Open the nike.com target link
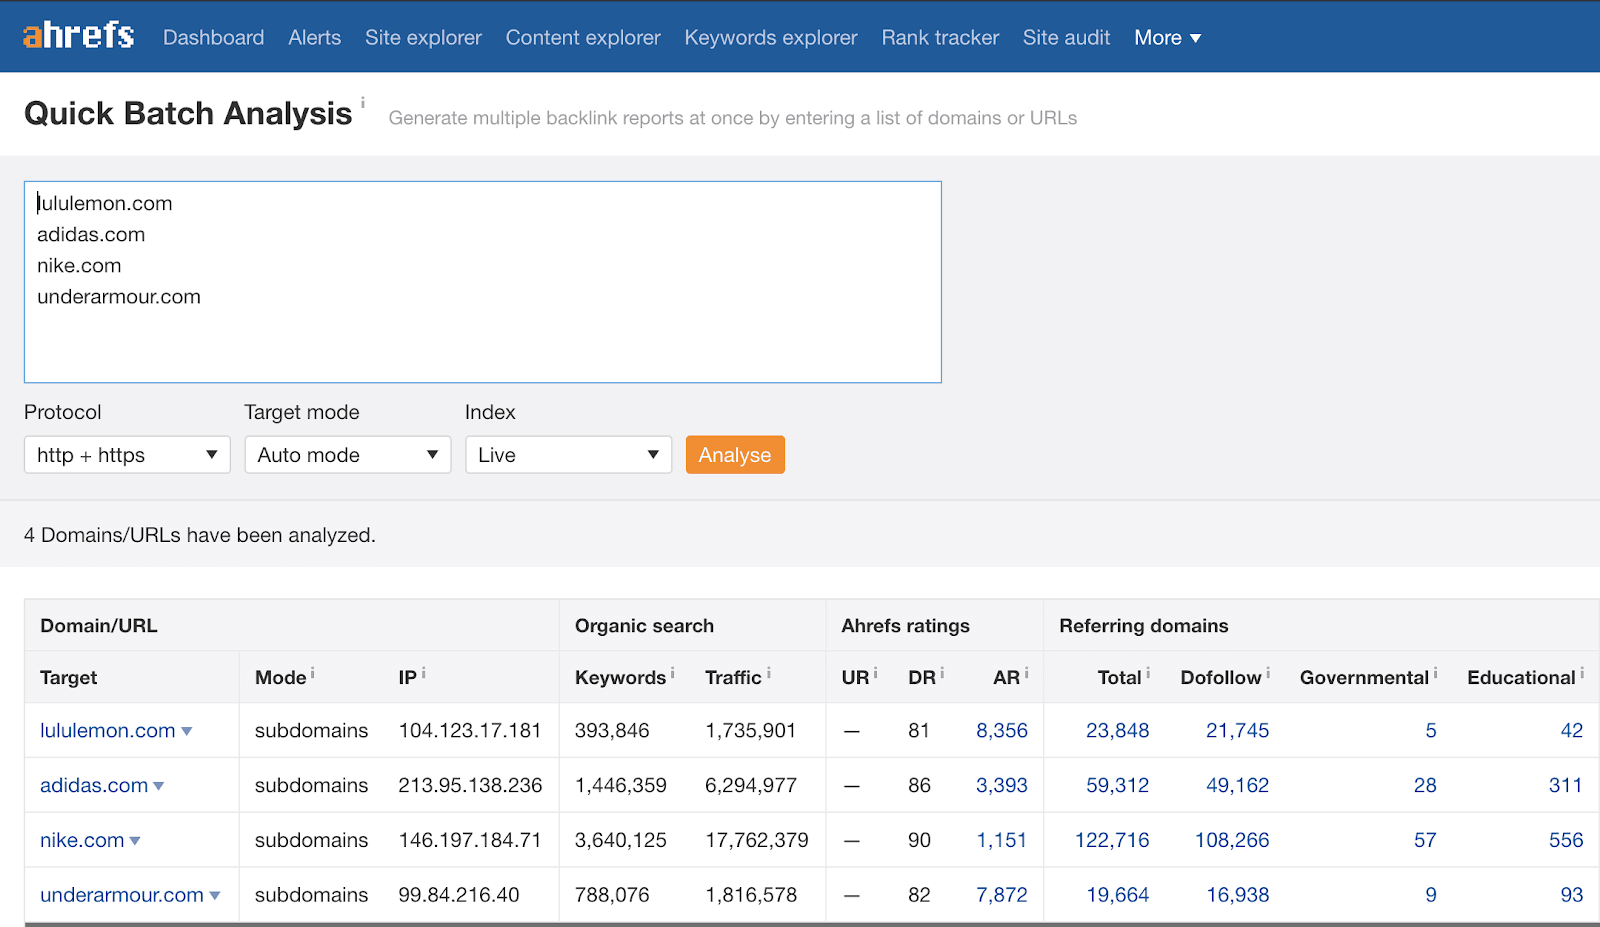Screen dimensions: 1600x927 pyautogui.click(x=82, y=841)
